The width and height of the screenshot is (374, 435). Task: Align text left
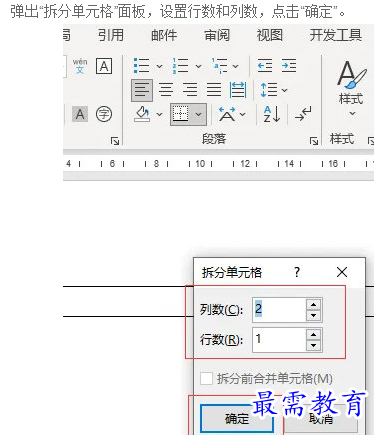142,90
